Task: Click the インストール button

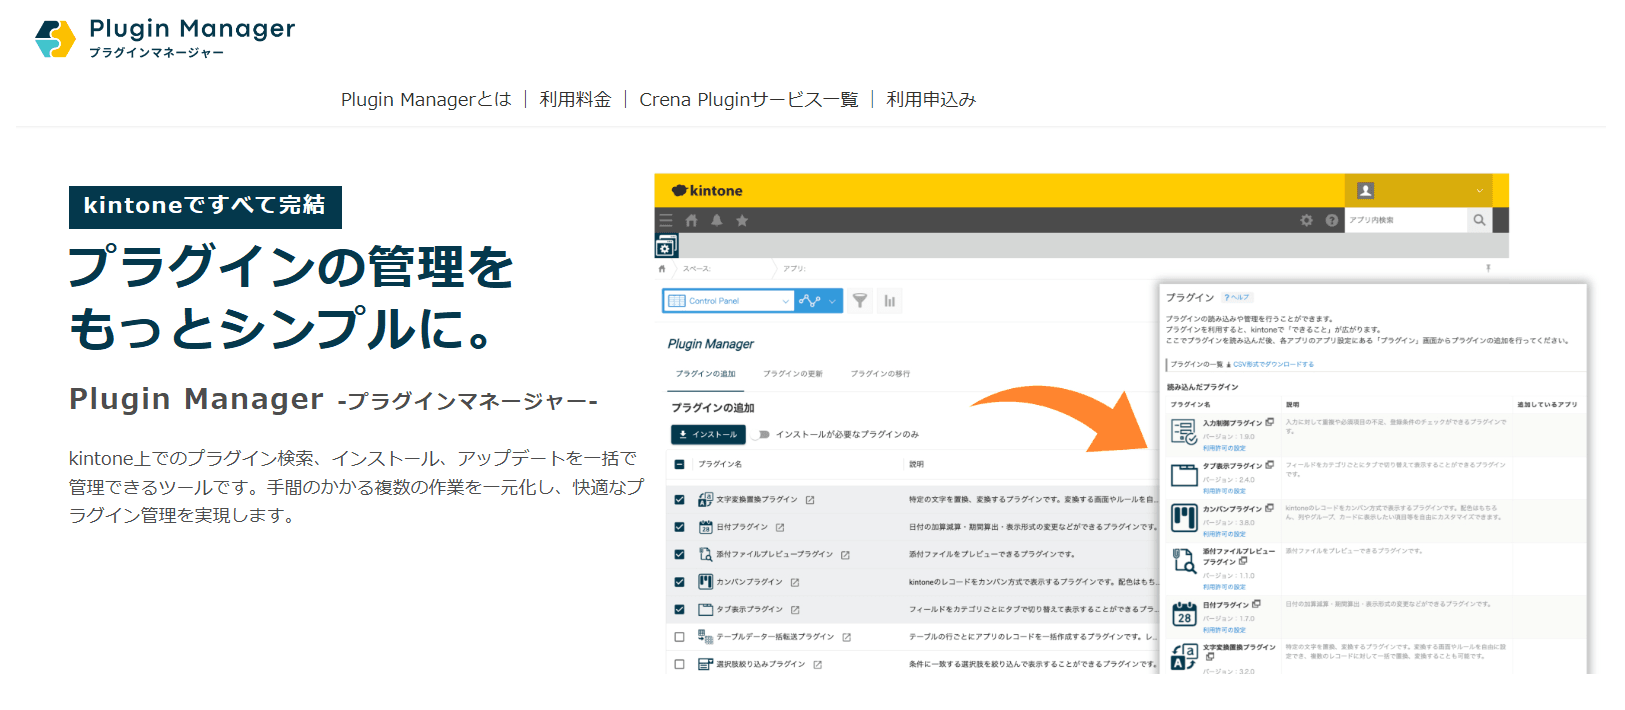Action: click(x=708, y=435)
